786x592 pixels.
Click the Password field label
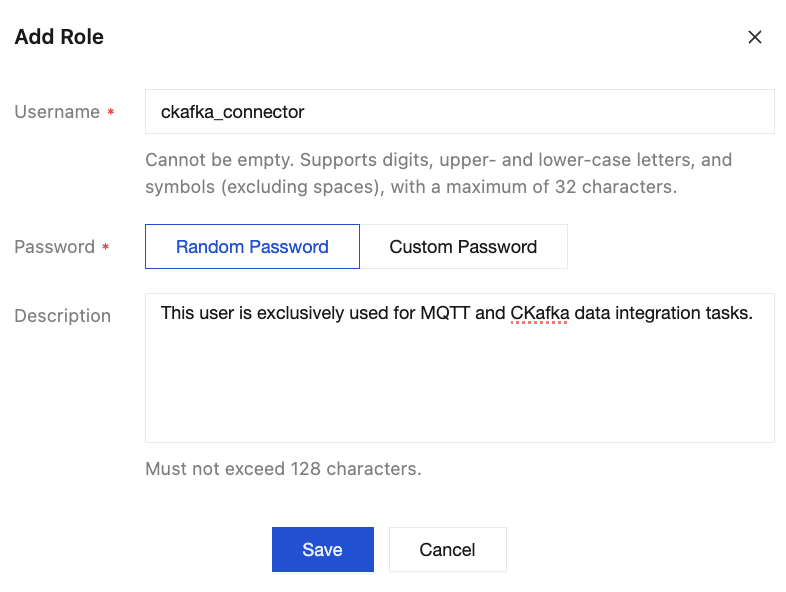coord(55,247)
